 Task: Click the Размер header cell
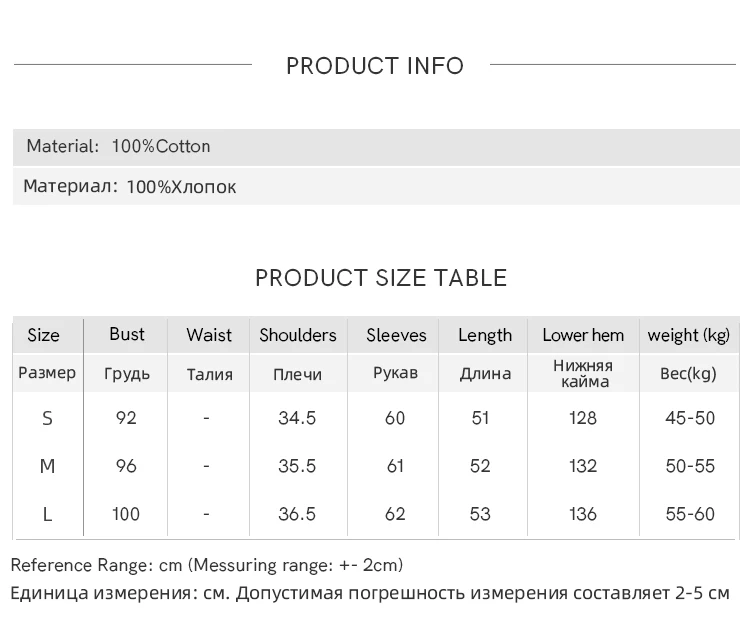point(47,373)
